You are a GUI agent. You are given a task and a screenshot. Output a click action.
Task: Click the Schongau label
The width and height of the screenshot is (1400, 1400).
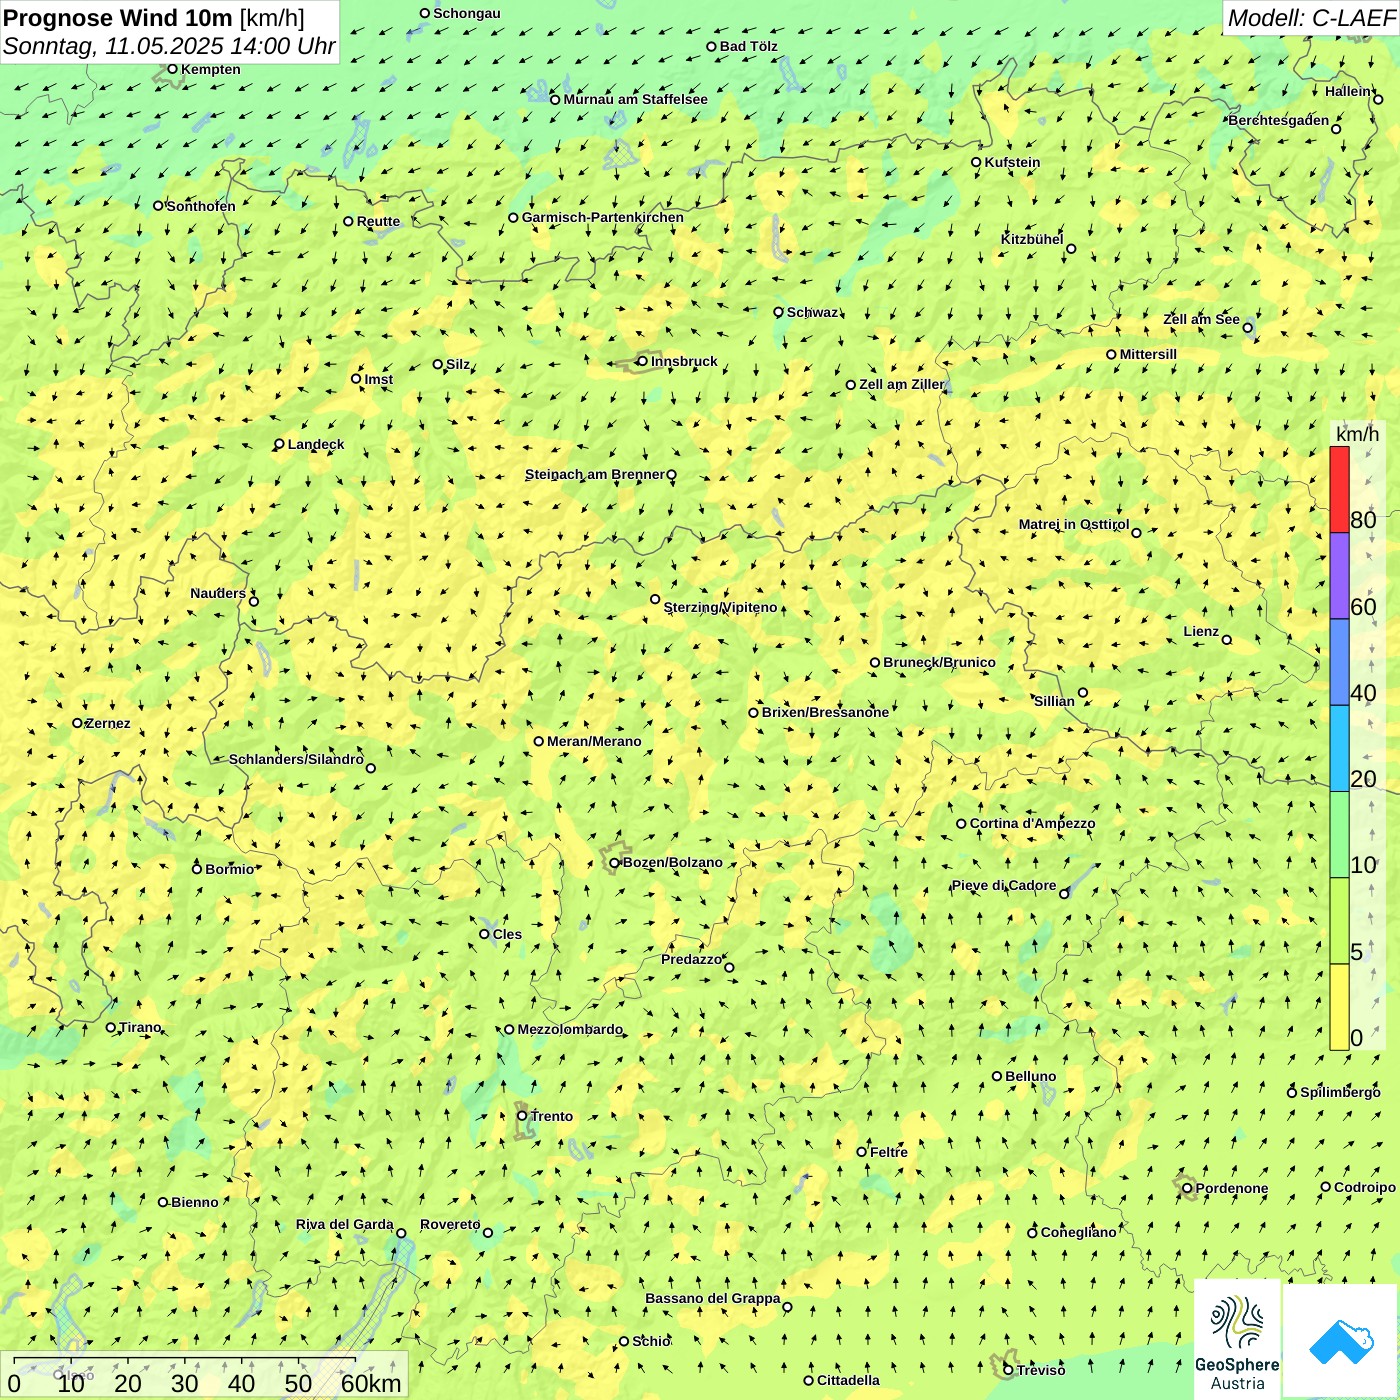pos(466,13)
